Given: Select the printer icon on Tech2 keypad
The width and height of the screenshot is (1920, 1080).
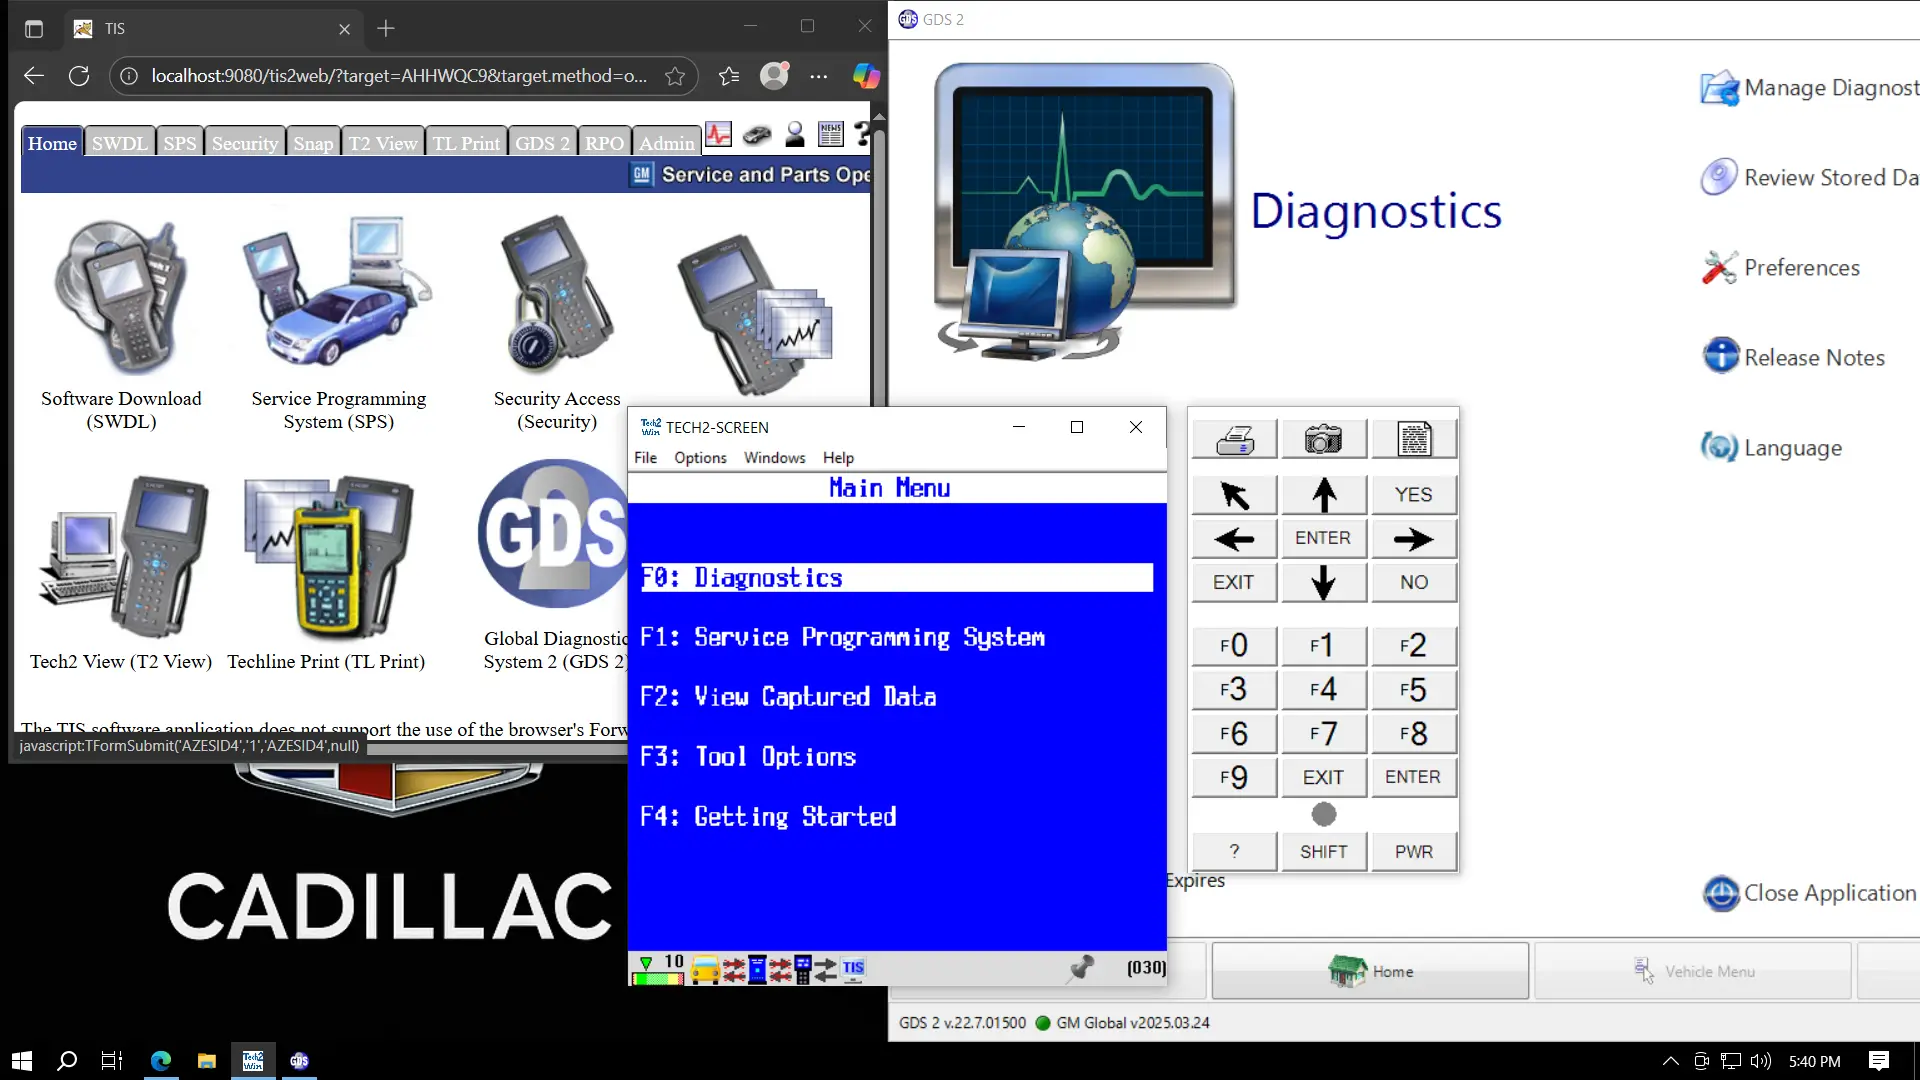Looking at the screenshot, I should click(1234, 438).
